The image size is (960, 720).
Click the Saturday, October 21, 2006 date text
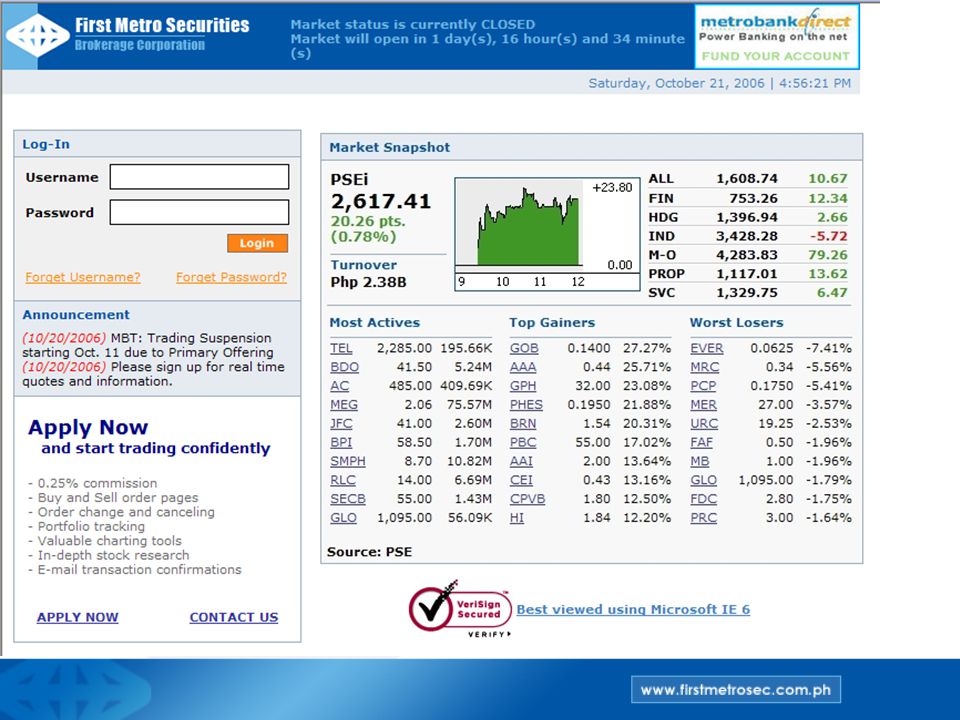tap(677, 83)
